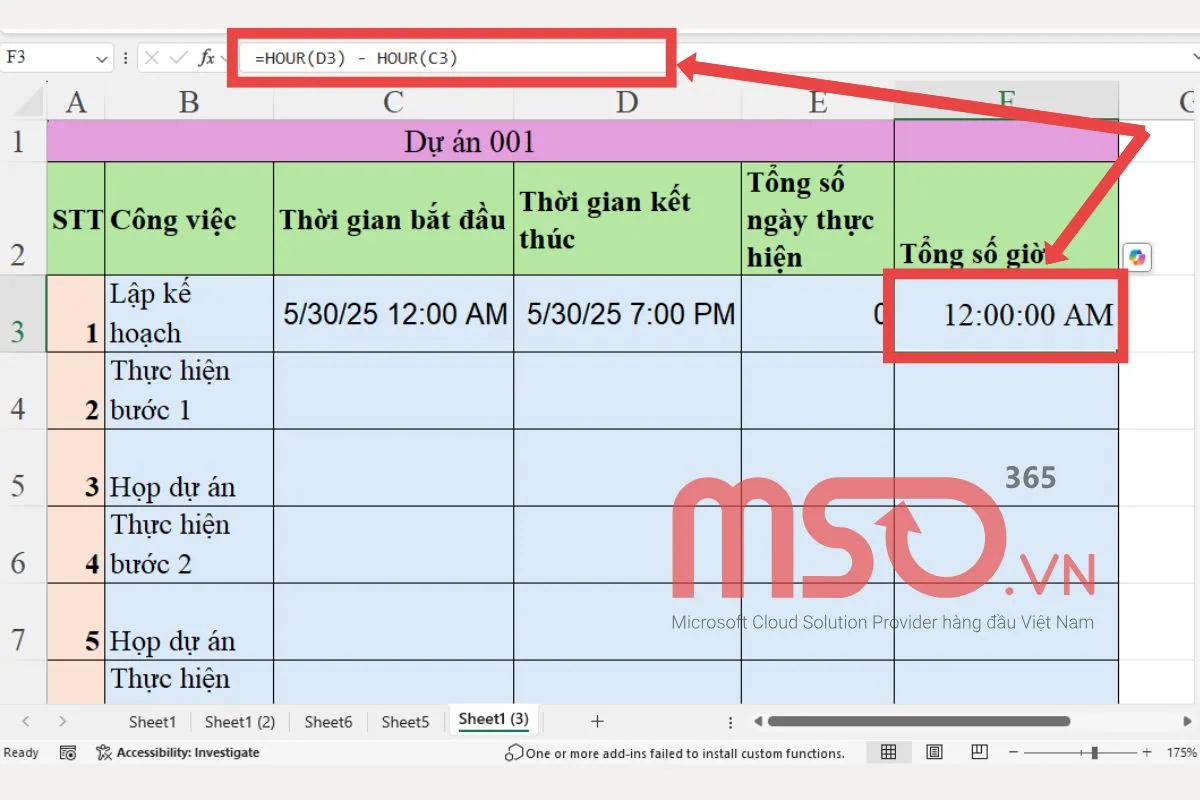1200x800 pixels.
Task: Open the Name Box dropdown arrow
Action: [x=102, y=57]
